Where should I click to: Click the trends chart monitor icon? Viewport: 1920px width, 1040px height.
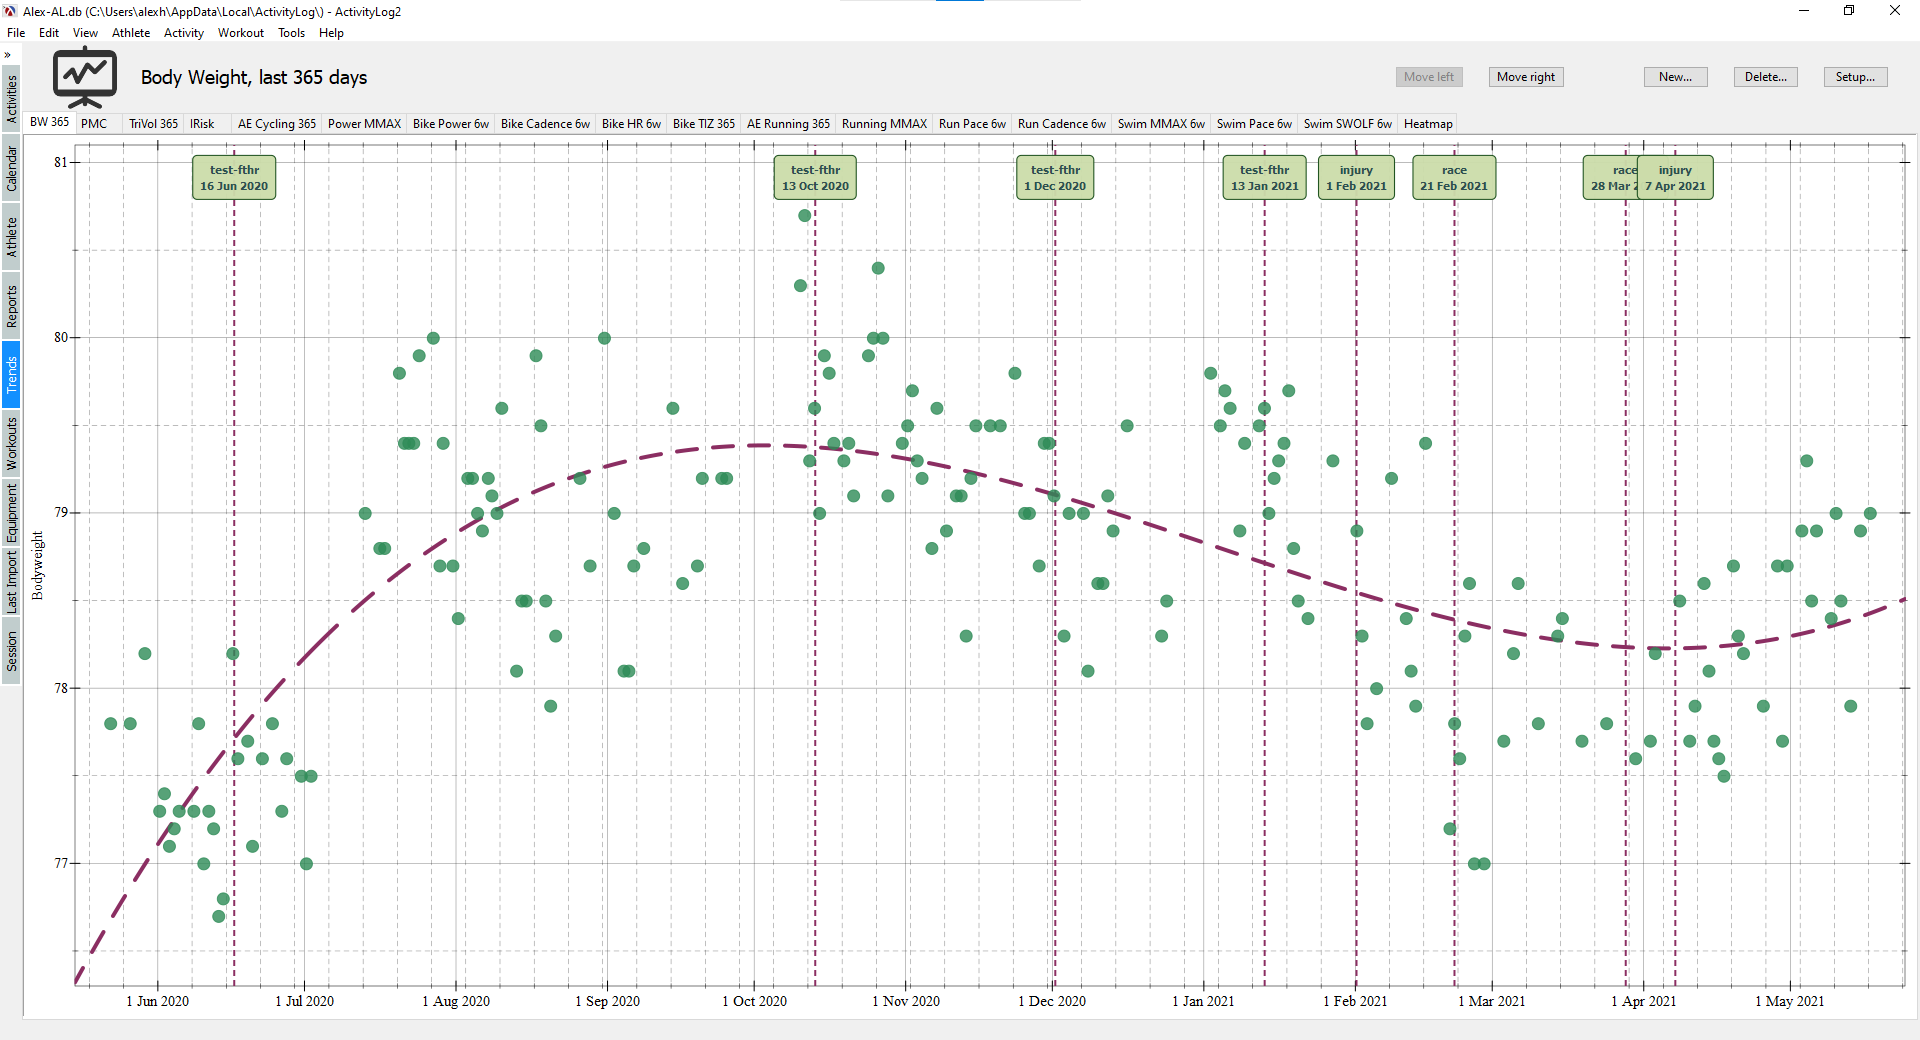(84, 78)
